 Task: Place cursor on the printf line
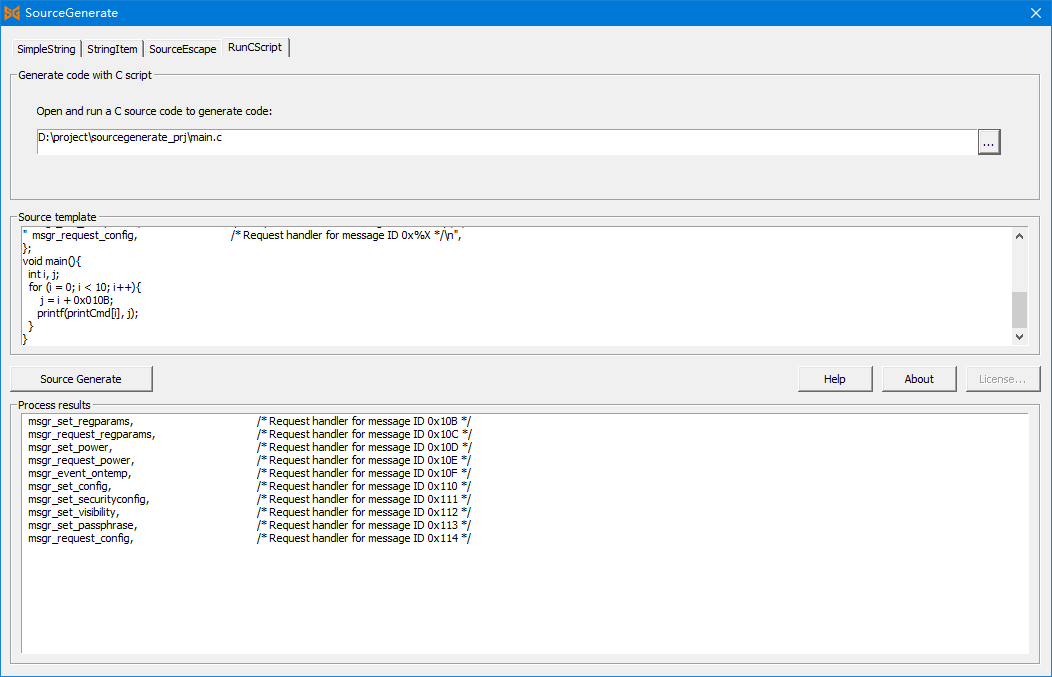click(x=88, y=313)
